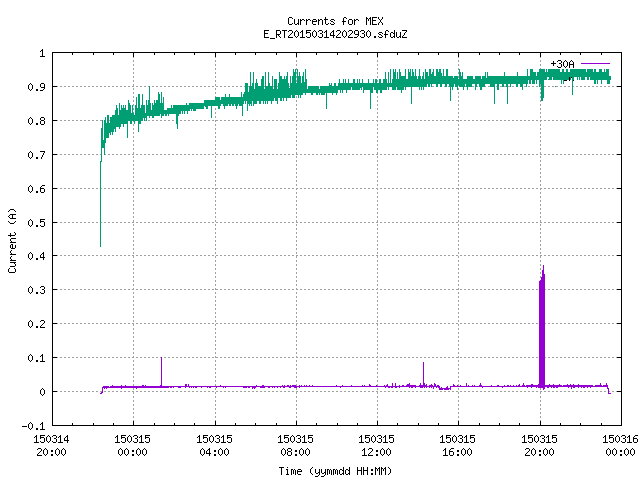The width and height of the screenshot is (640, 480).
Task: Click the y-axis tick value 0
Action: 42,392
